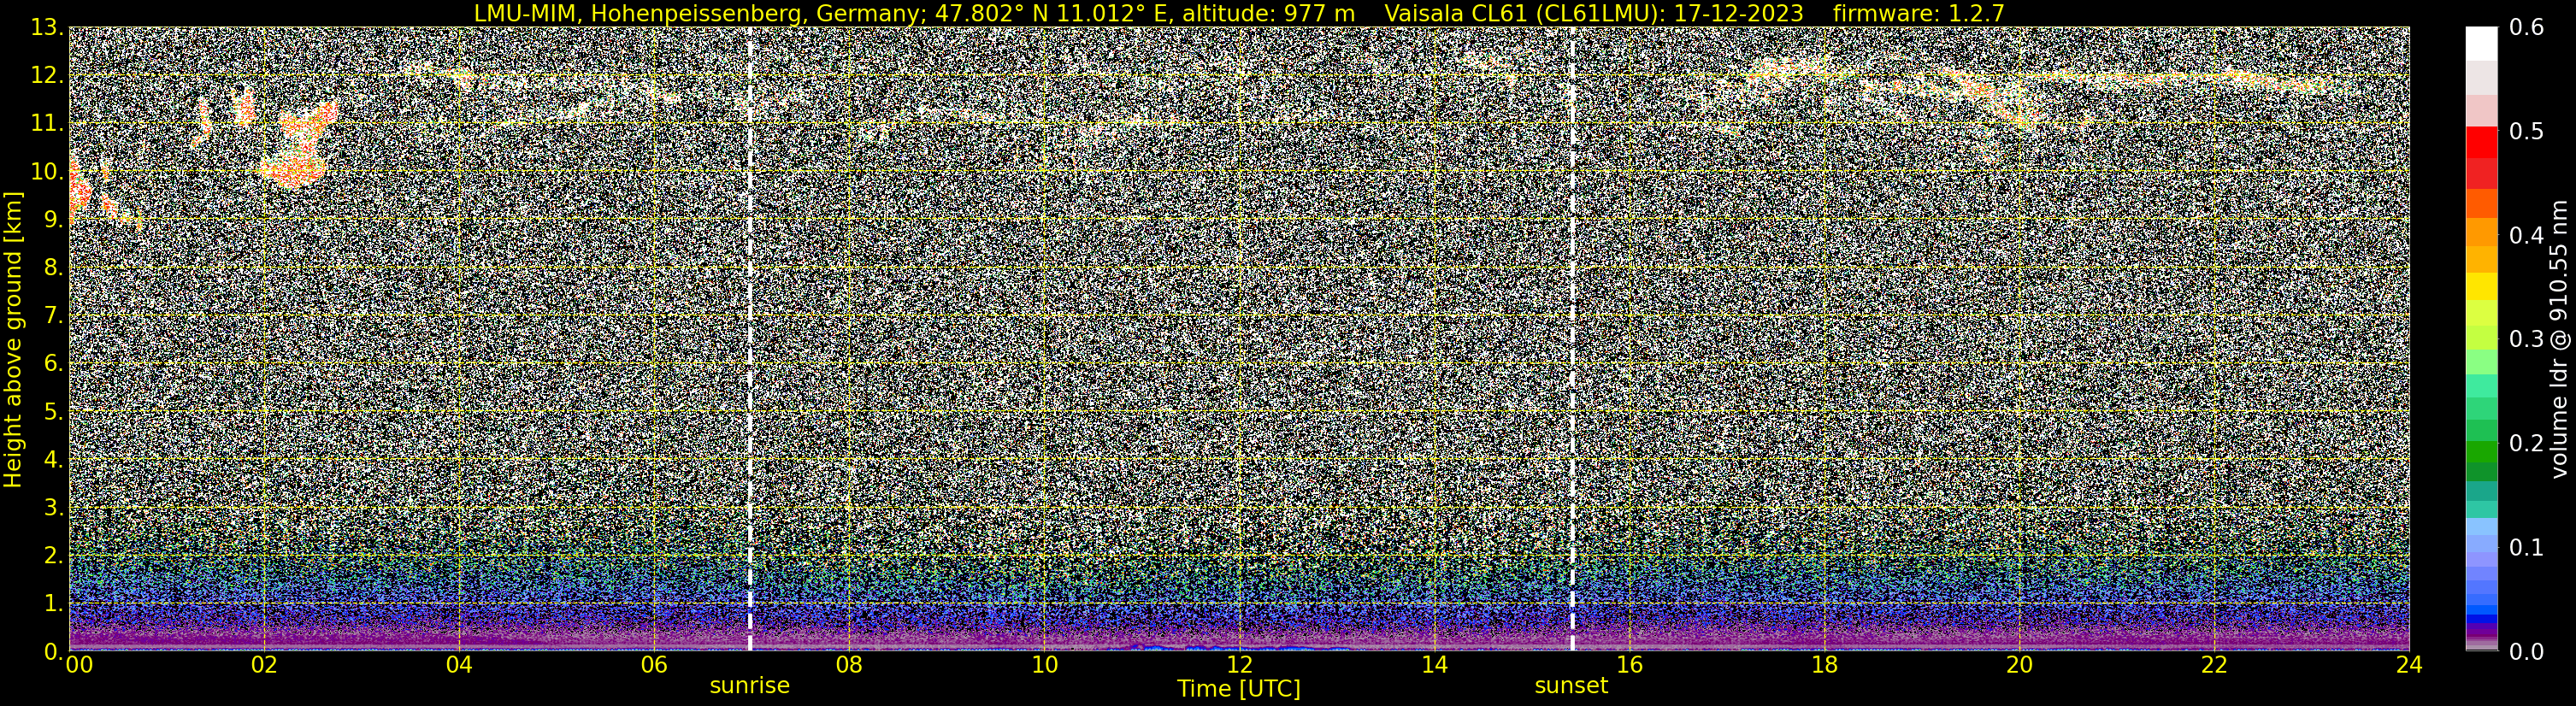Click the time axis tick label 20
Viewport: 2576px width, 706px height.
pos(2019,665)
